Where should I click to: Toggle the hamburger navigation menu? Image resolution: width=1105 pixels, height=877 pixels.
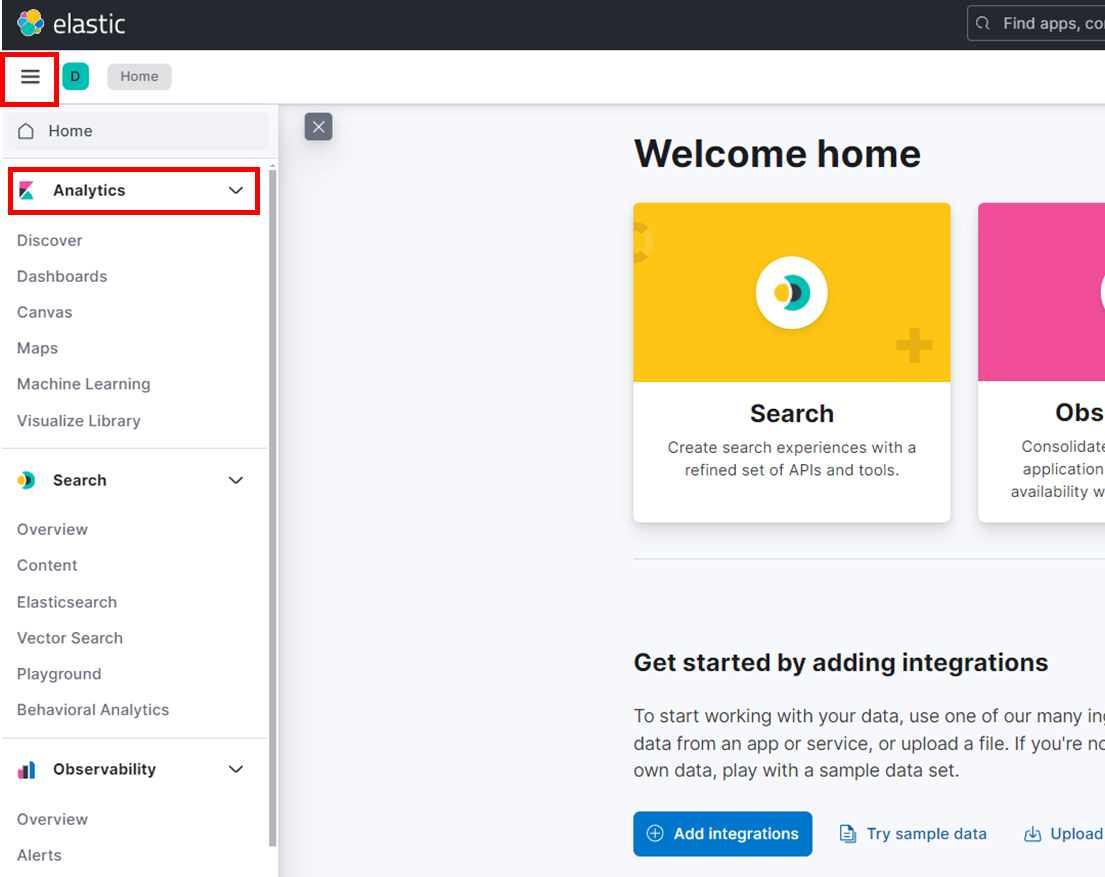(x=30, y=76)
